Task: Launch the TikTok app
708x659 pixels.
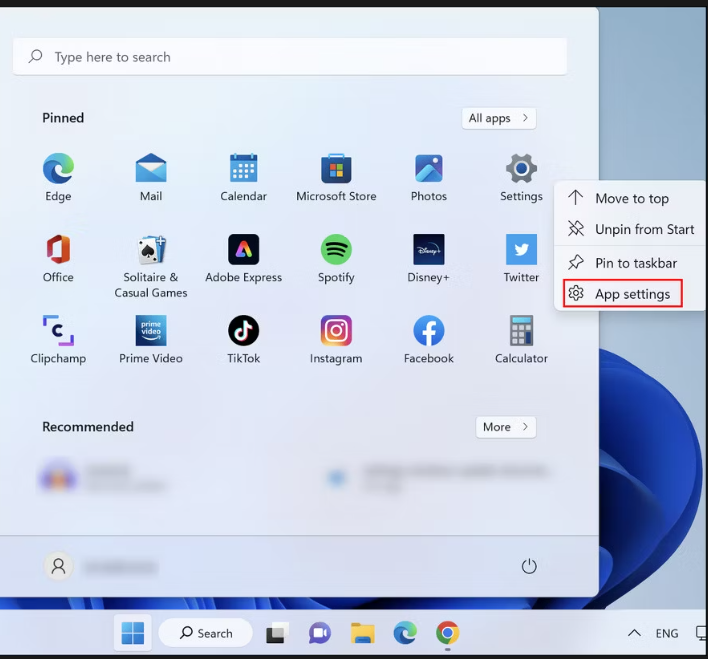Action: pos(243,340)
